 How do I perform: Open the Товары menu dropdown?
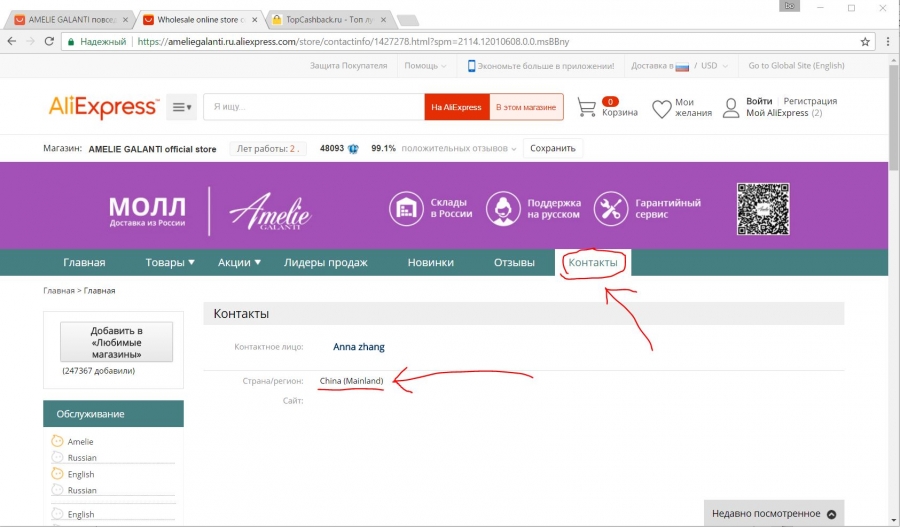[170, 262]
